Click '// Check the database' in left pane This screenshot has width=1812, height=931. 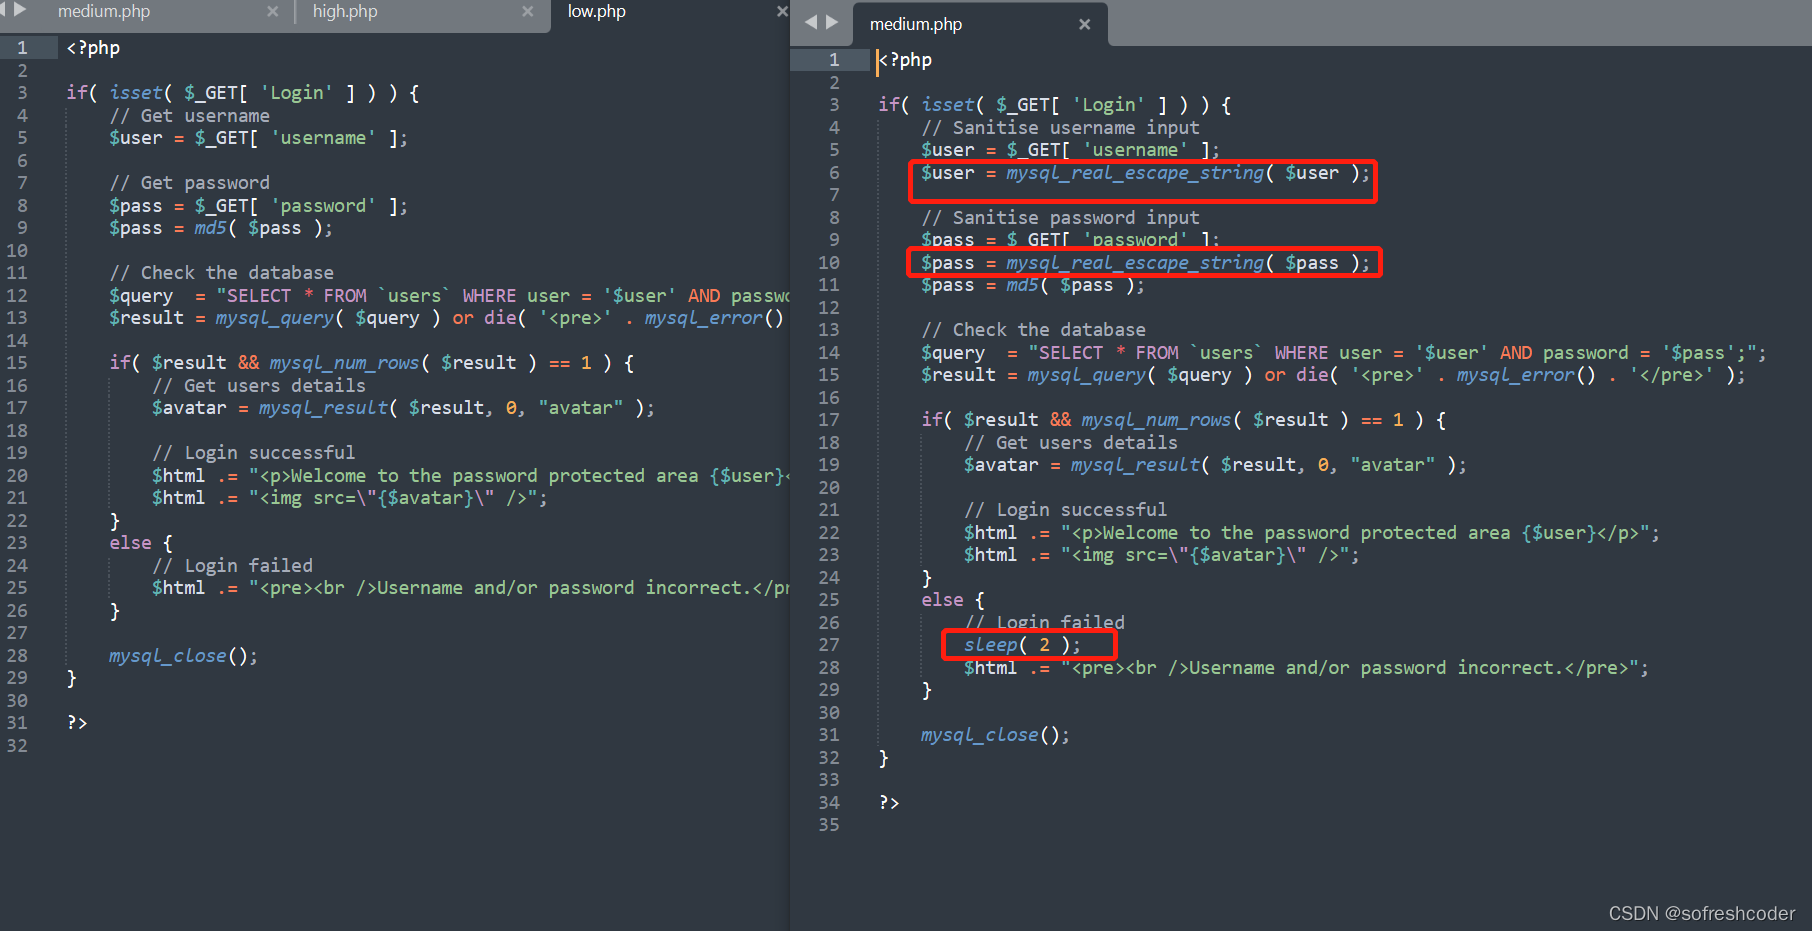point(221,273)
